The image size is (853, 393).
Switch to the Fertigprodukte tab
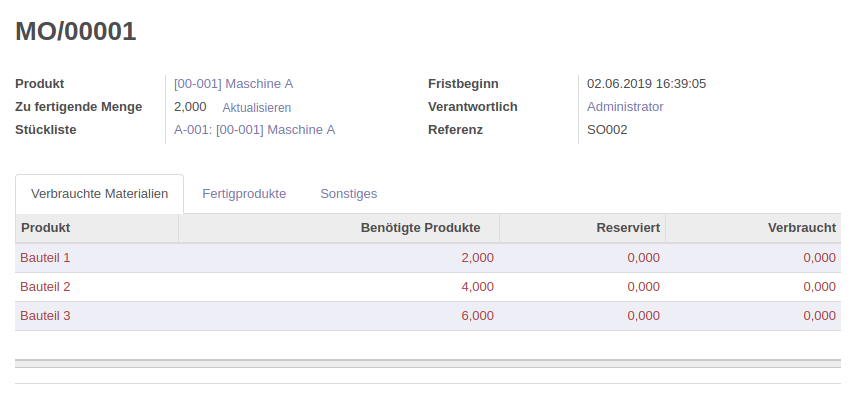[244, 194]
